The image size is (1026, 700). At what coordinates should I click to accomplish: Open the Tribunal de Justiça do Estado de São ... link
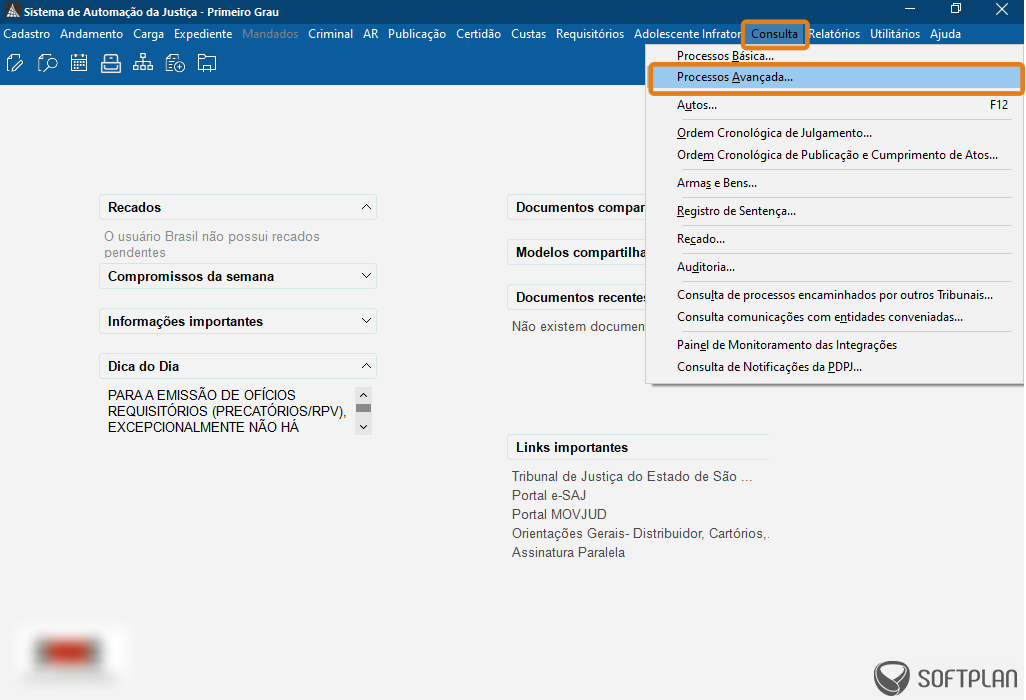[632, 476]
